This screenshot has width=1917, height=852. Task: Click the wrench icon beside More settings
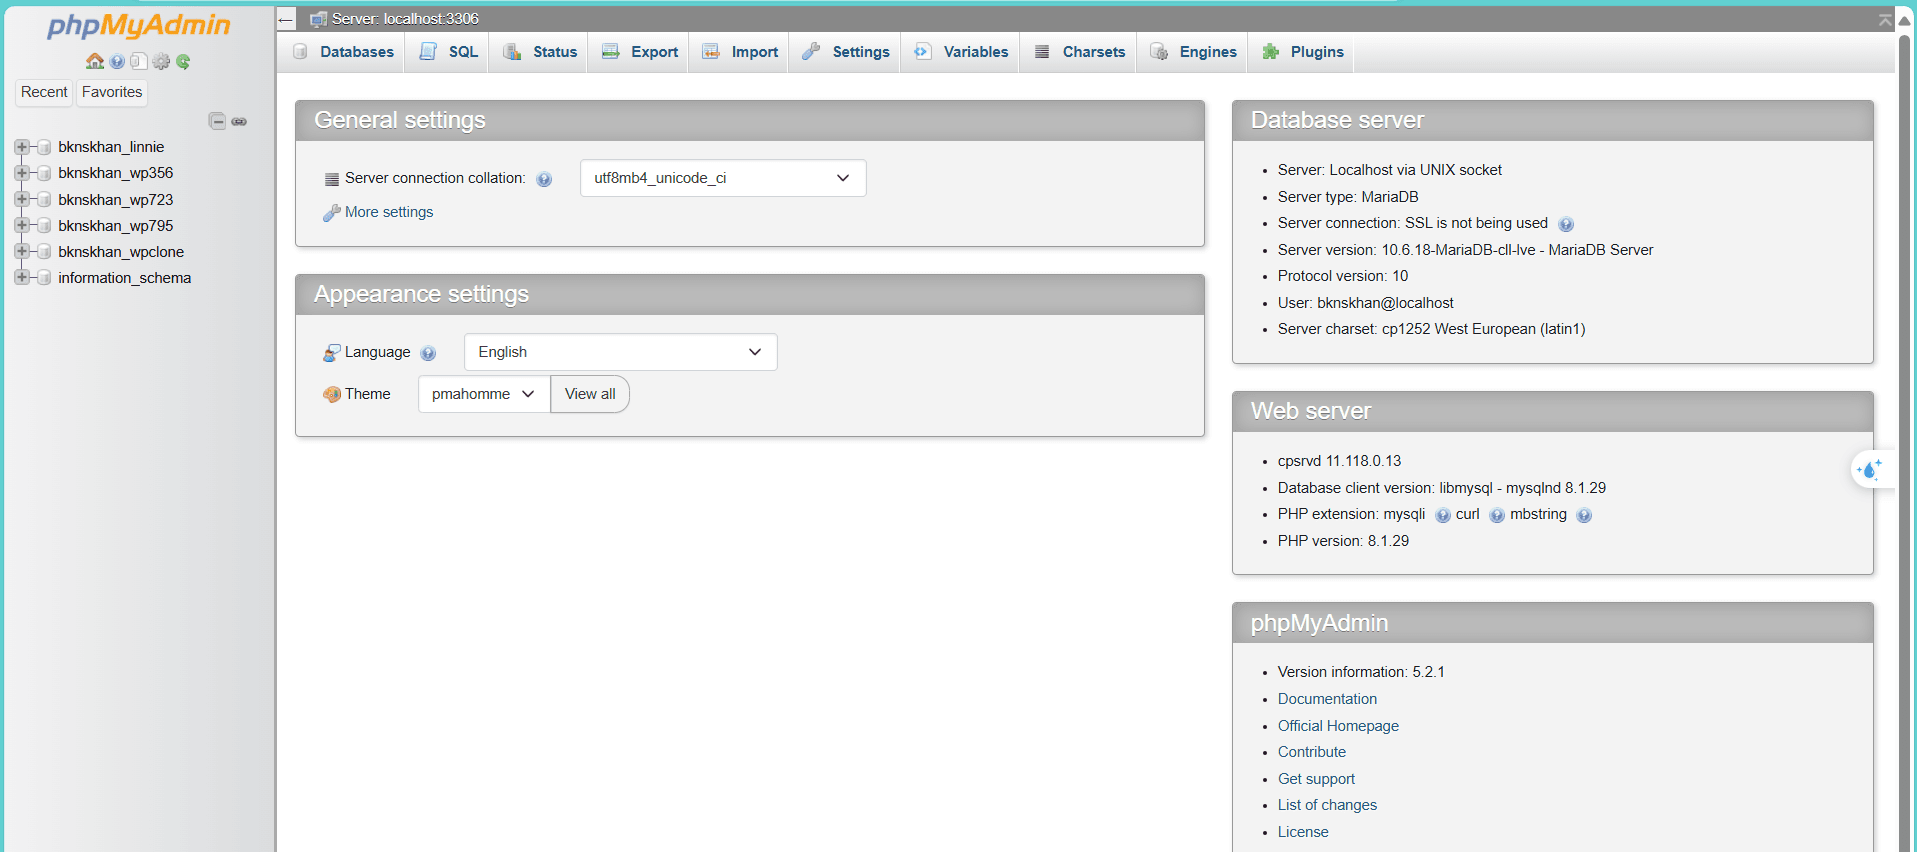tap(332, 212)
